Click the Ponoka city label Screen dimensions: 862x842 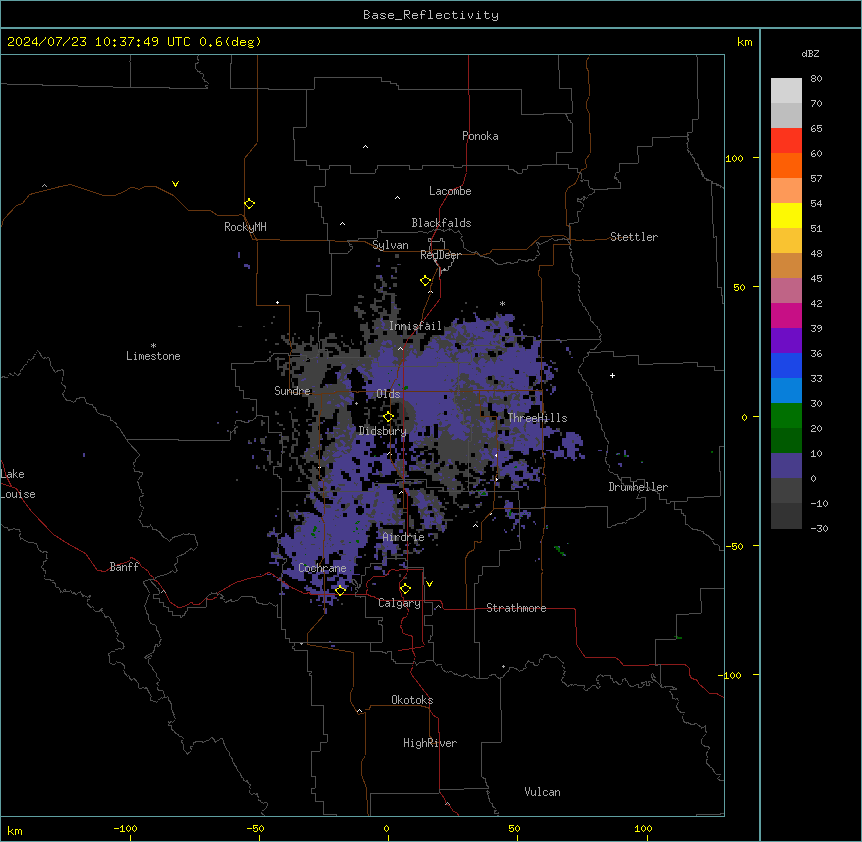[x=480, y=136]
